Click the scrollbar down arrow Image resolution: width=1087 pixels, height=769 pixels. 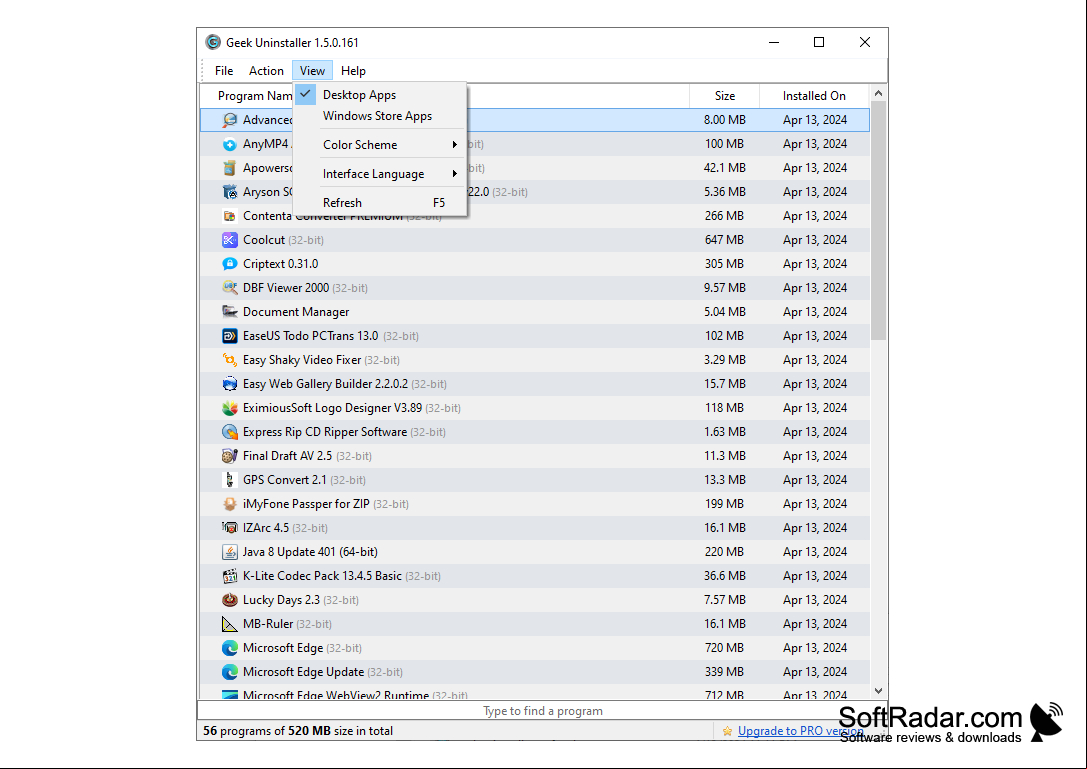878,691
